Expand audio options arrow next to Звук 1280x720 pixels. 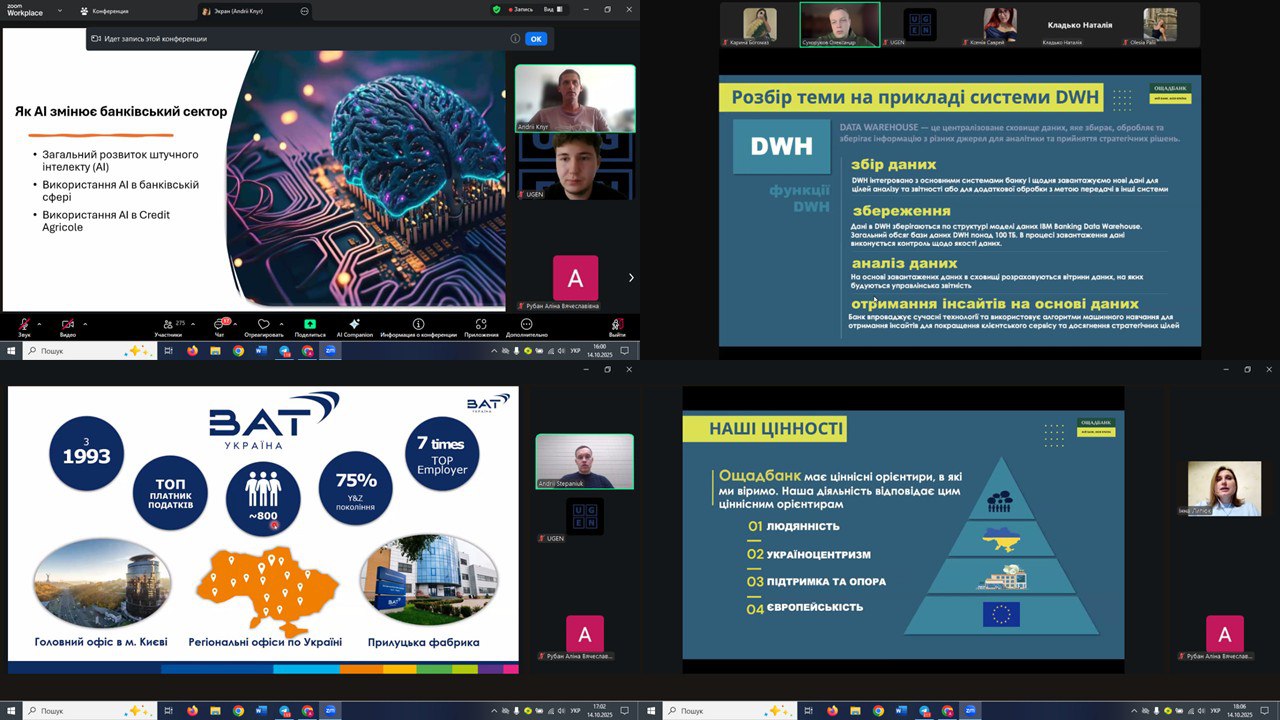tap(40, 324)
